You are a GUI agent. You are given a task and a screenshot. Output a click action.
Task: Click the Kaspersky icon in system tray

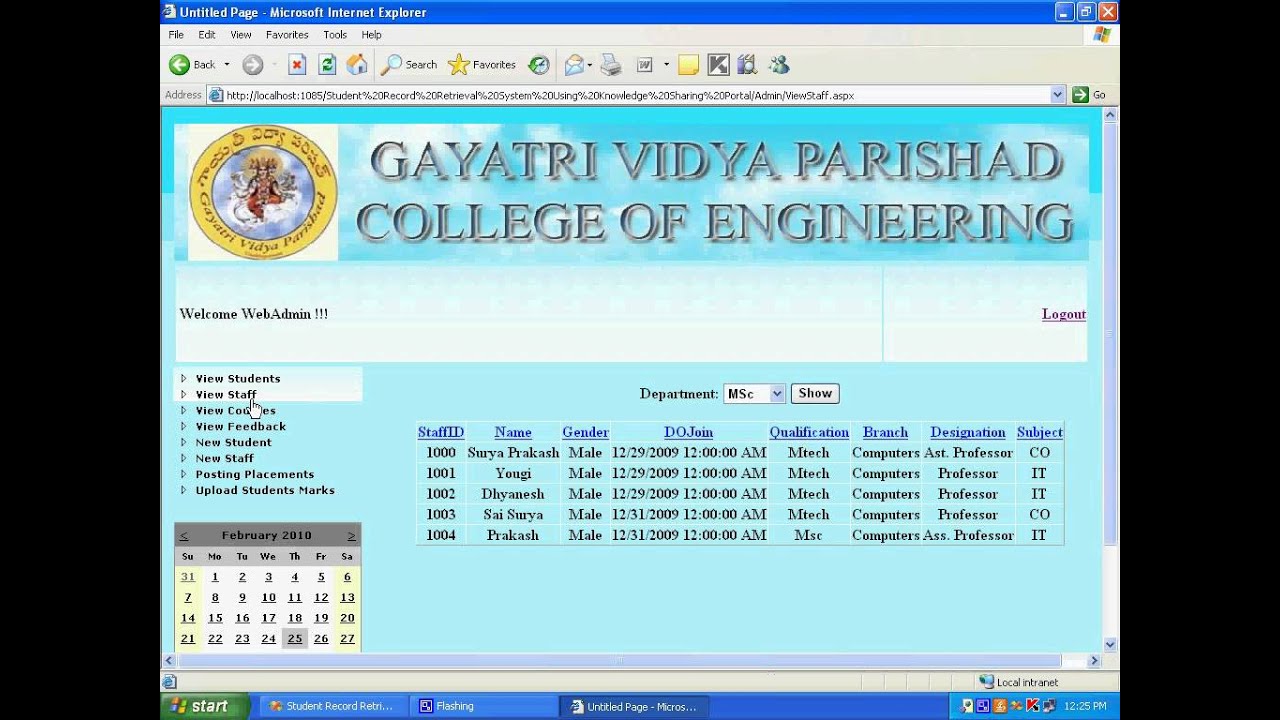pos(1033,706)
